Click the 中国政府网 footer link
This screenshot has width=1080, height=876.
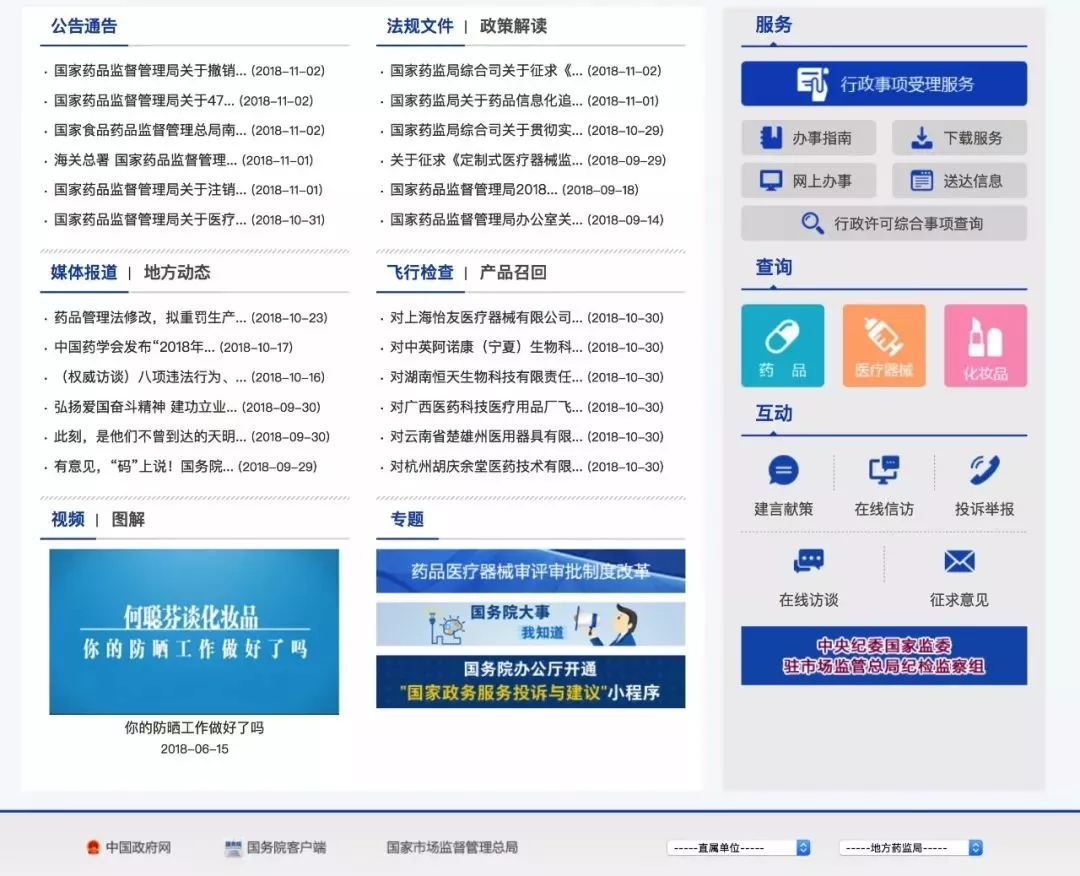click(x=128, y=847)
